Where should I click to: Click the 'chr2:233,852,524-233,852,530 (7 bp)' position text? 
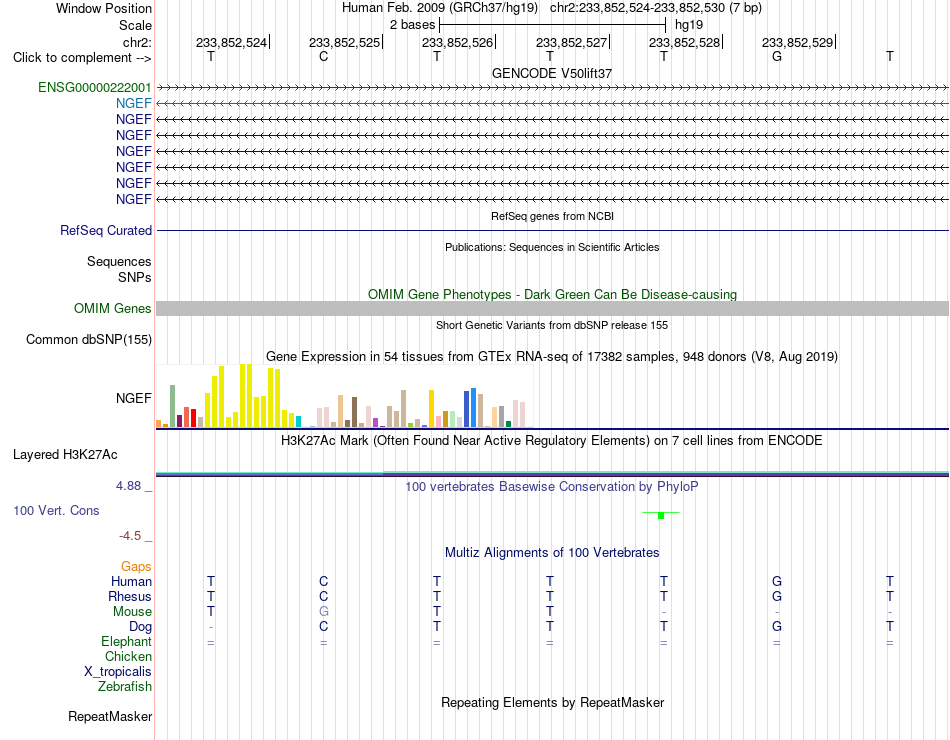(656, 8)
